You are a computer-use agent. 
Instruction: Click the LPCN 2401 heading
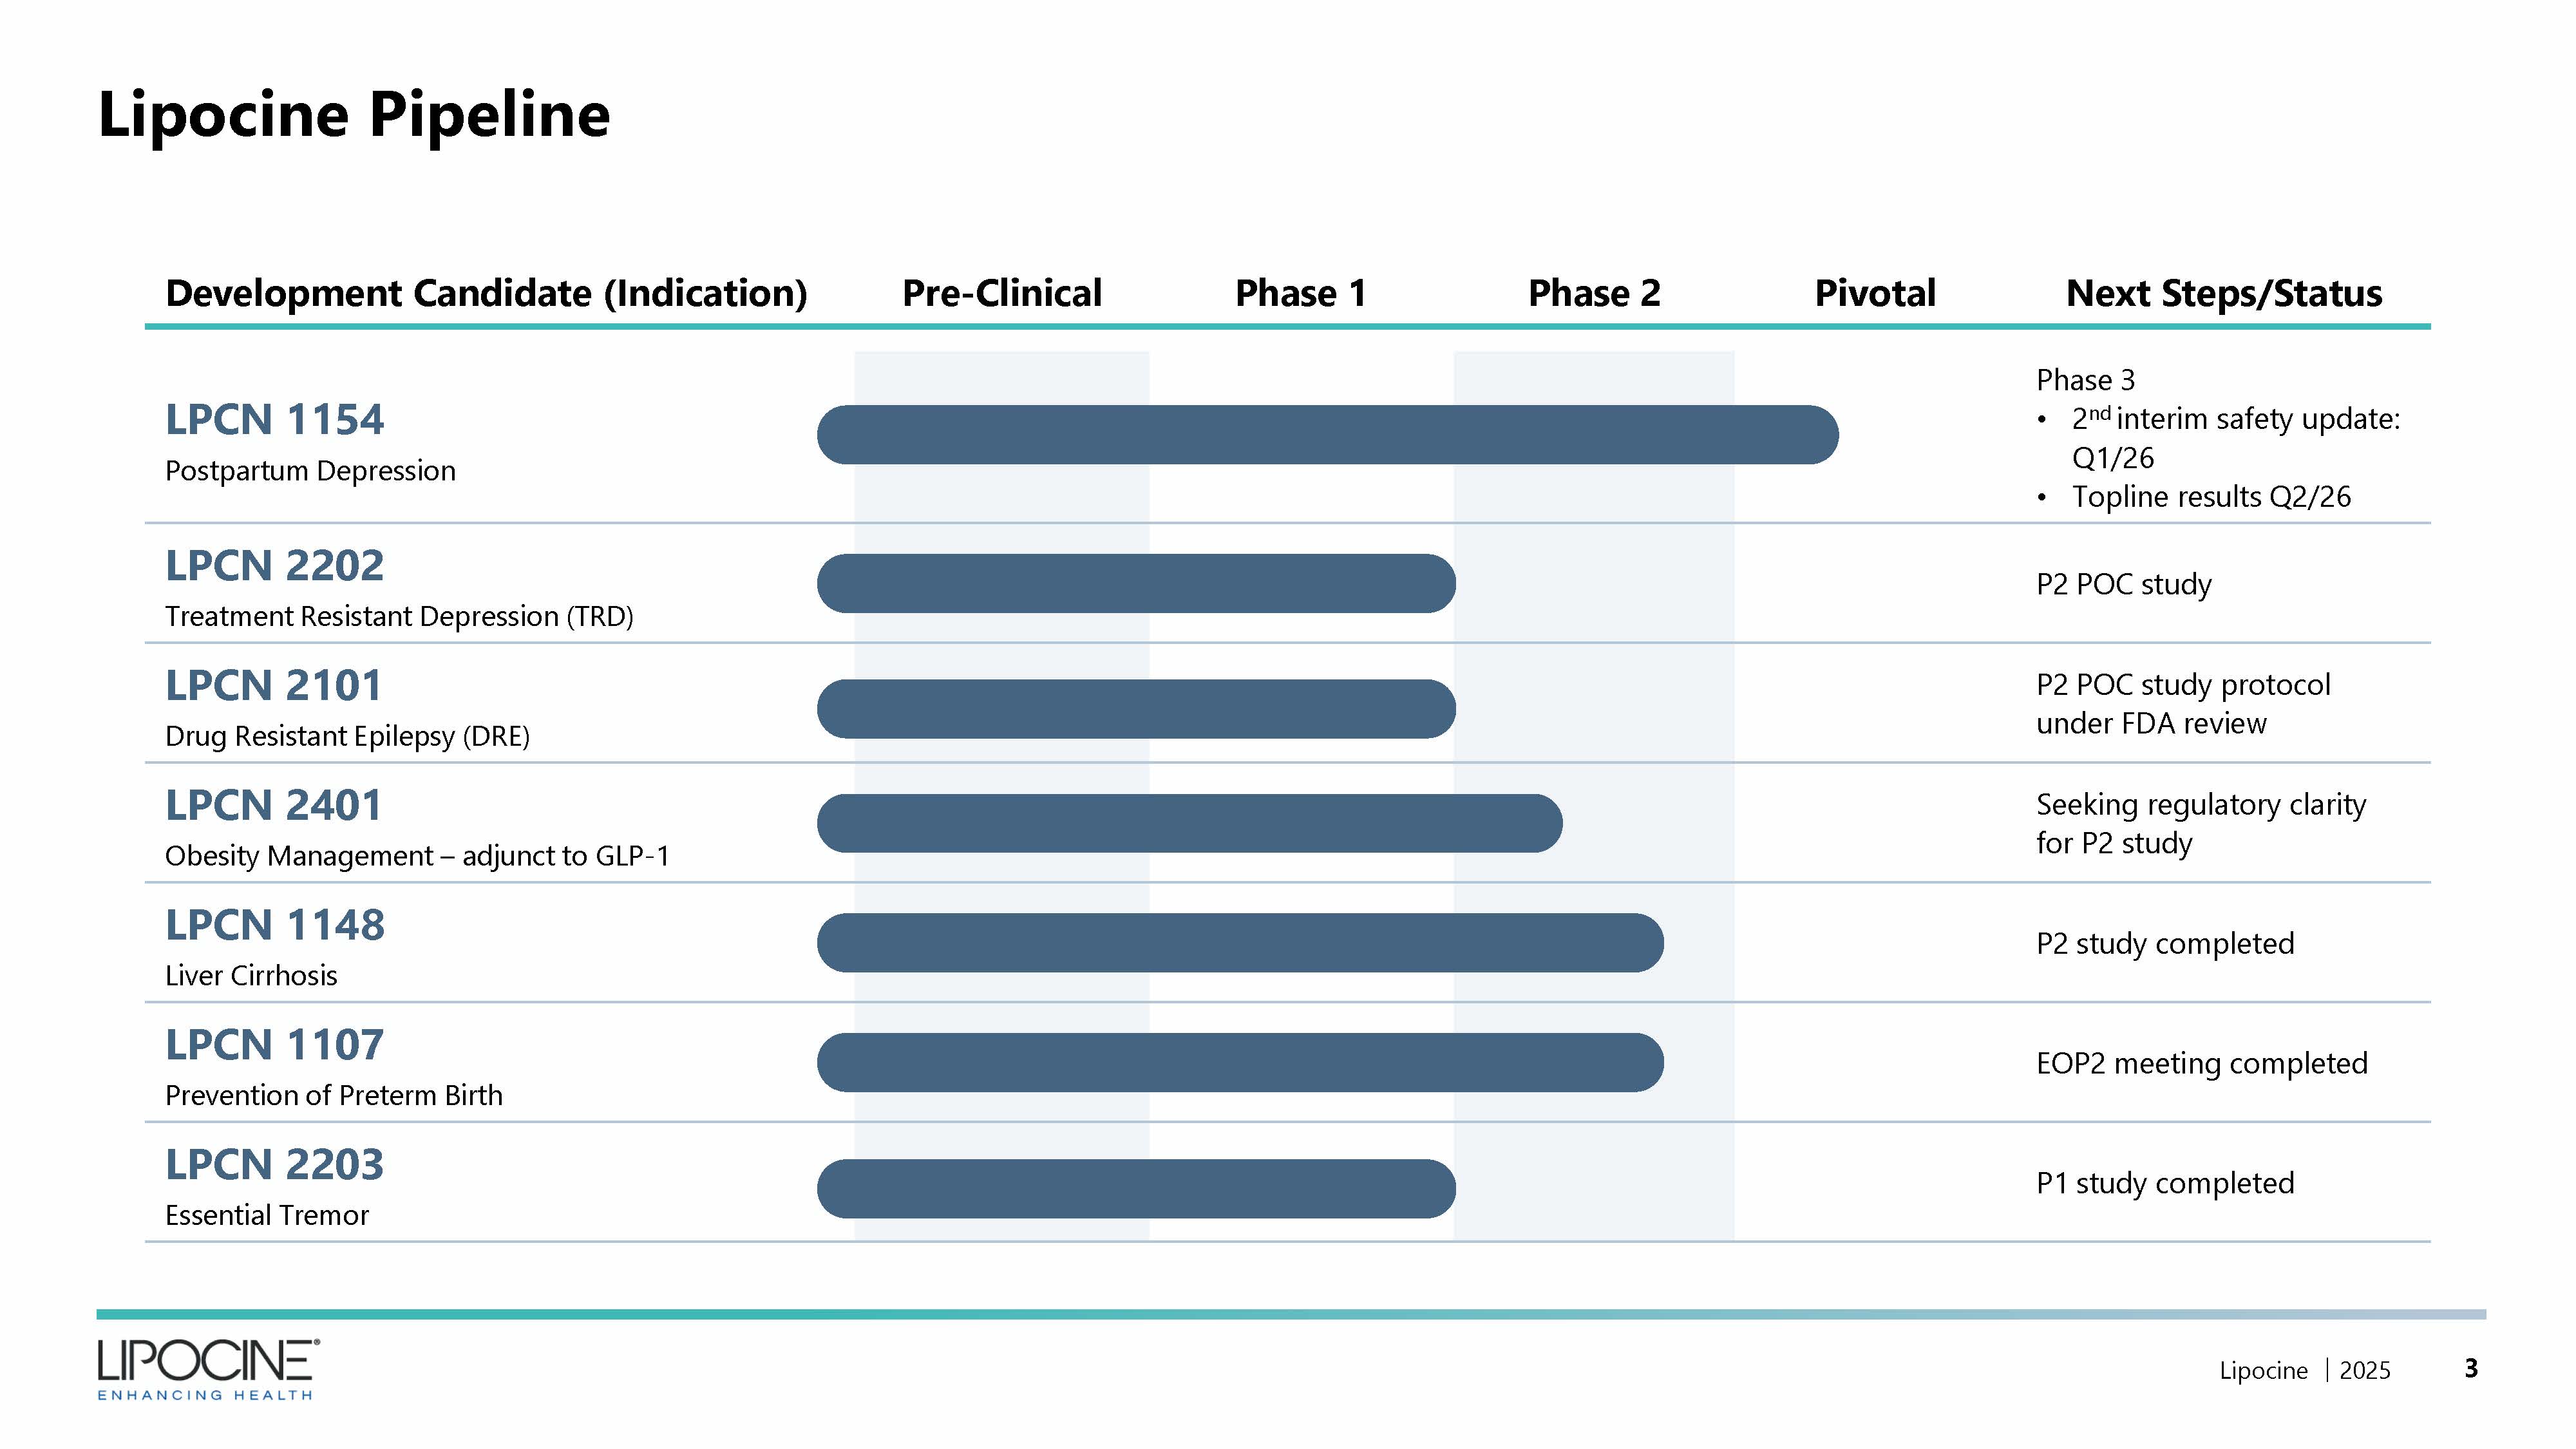point(273,806)
